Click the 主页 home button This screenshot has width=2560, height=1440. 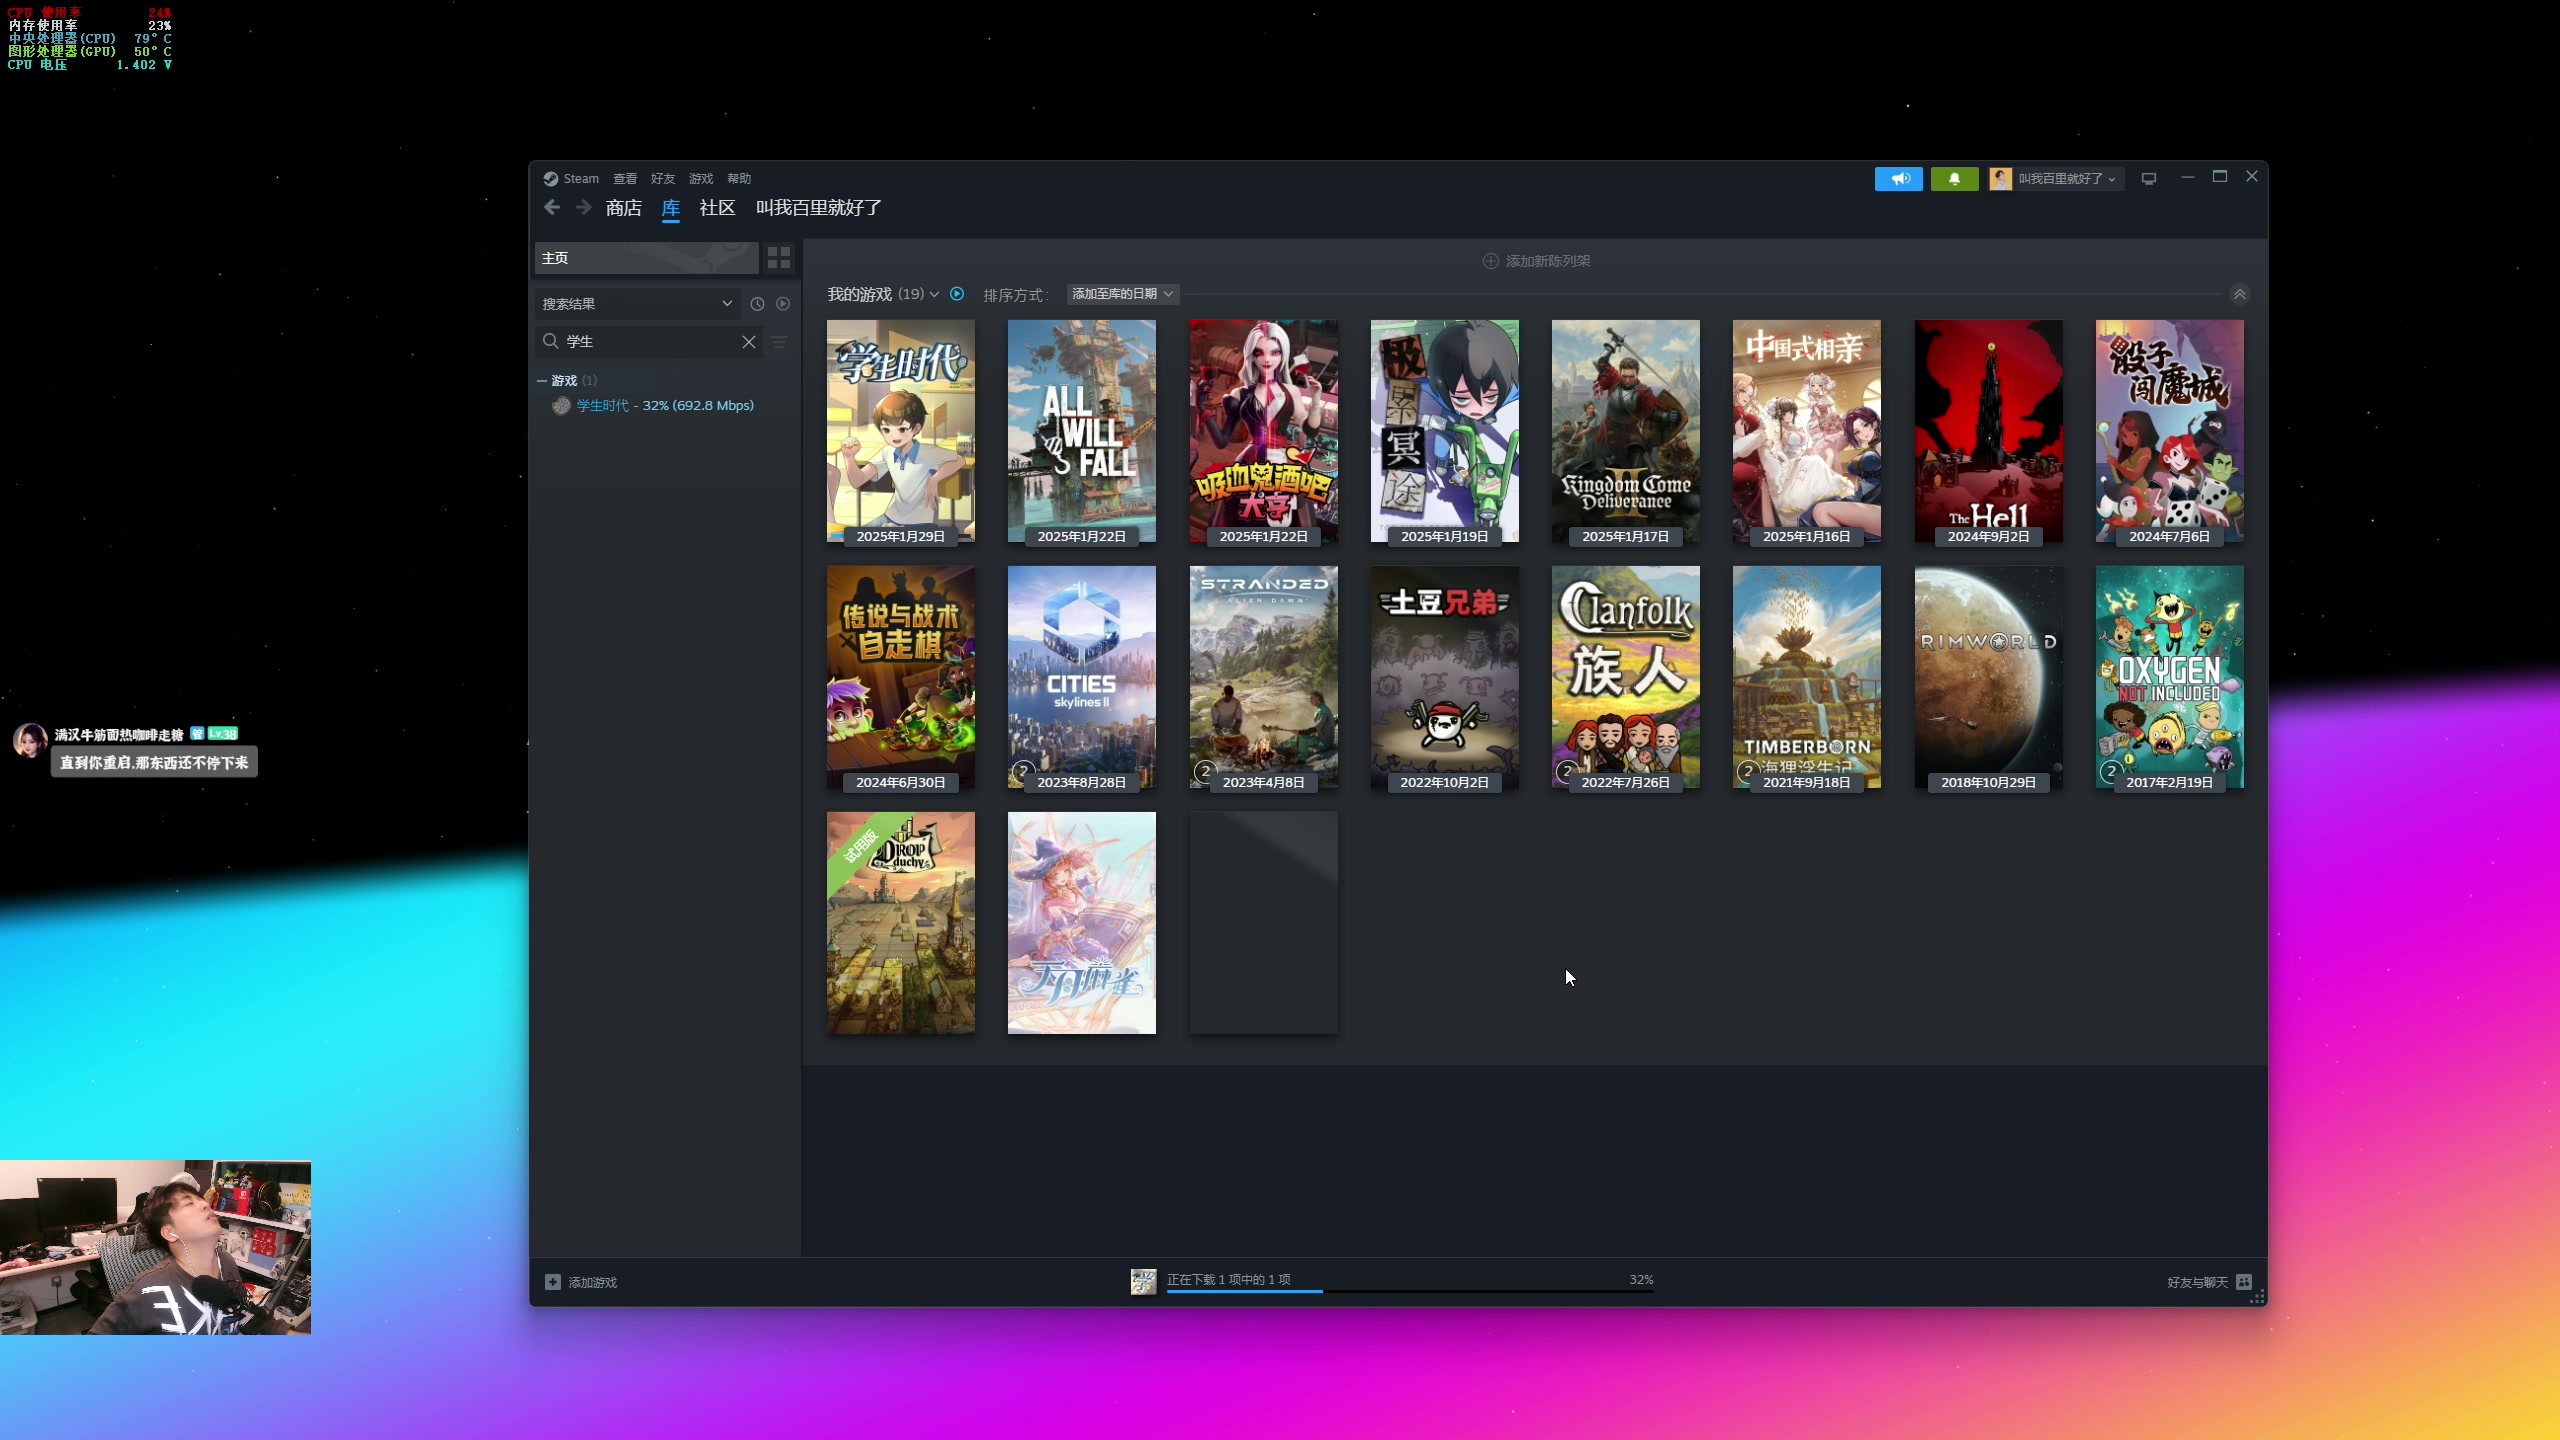pos(646,258)
